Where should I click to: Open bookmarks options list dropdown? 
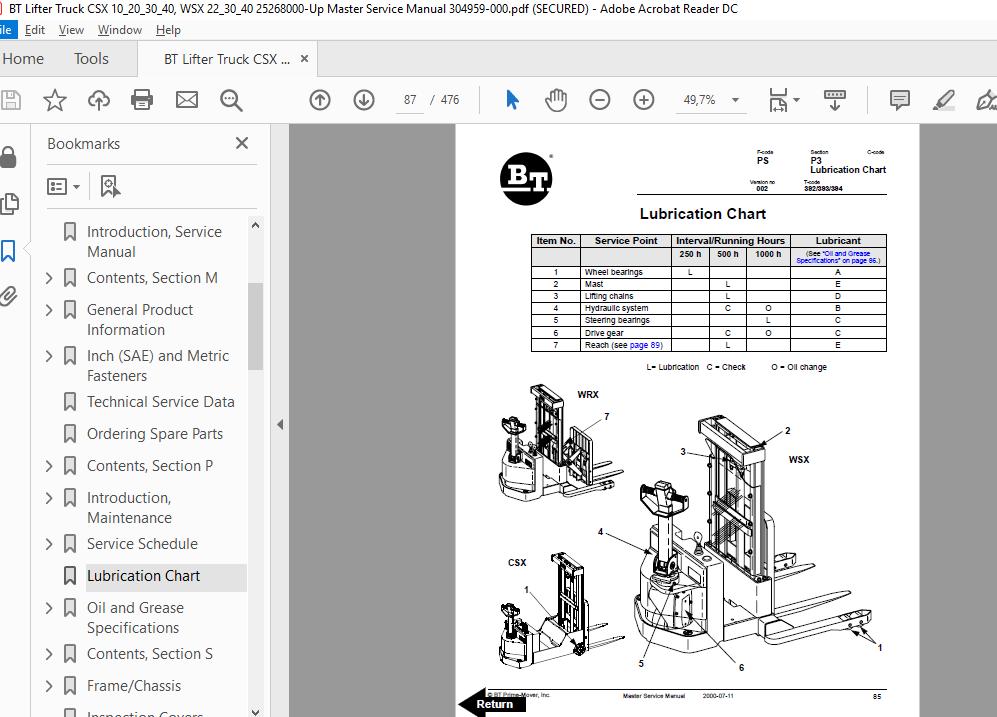(64, 186)
